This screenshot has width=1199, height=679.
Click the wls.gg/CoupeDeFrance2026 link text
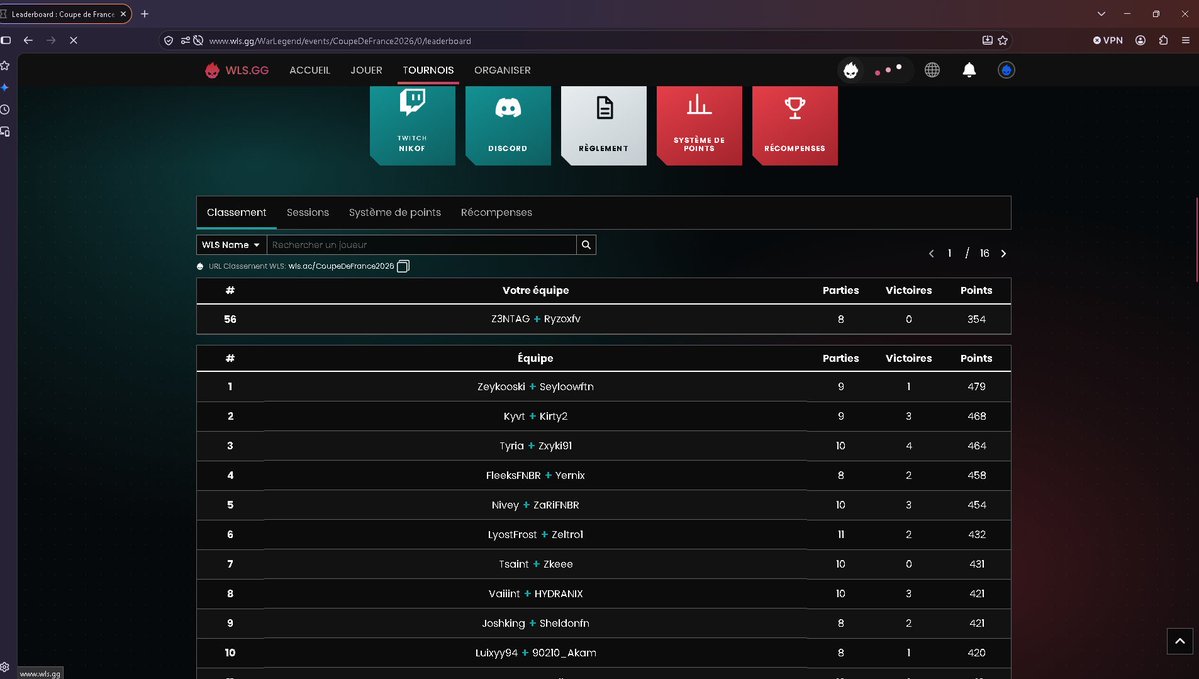[341, 266]
